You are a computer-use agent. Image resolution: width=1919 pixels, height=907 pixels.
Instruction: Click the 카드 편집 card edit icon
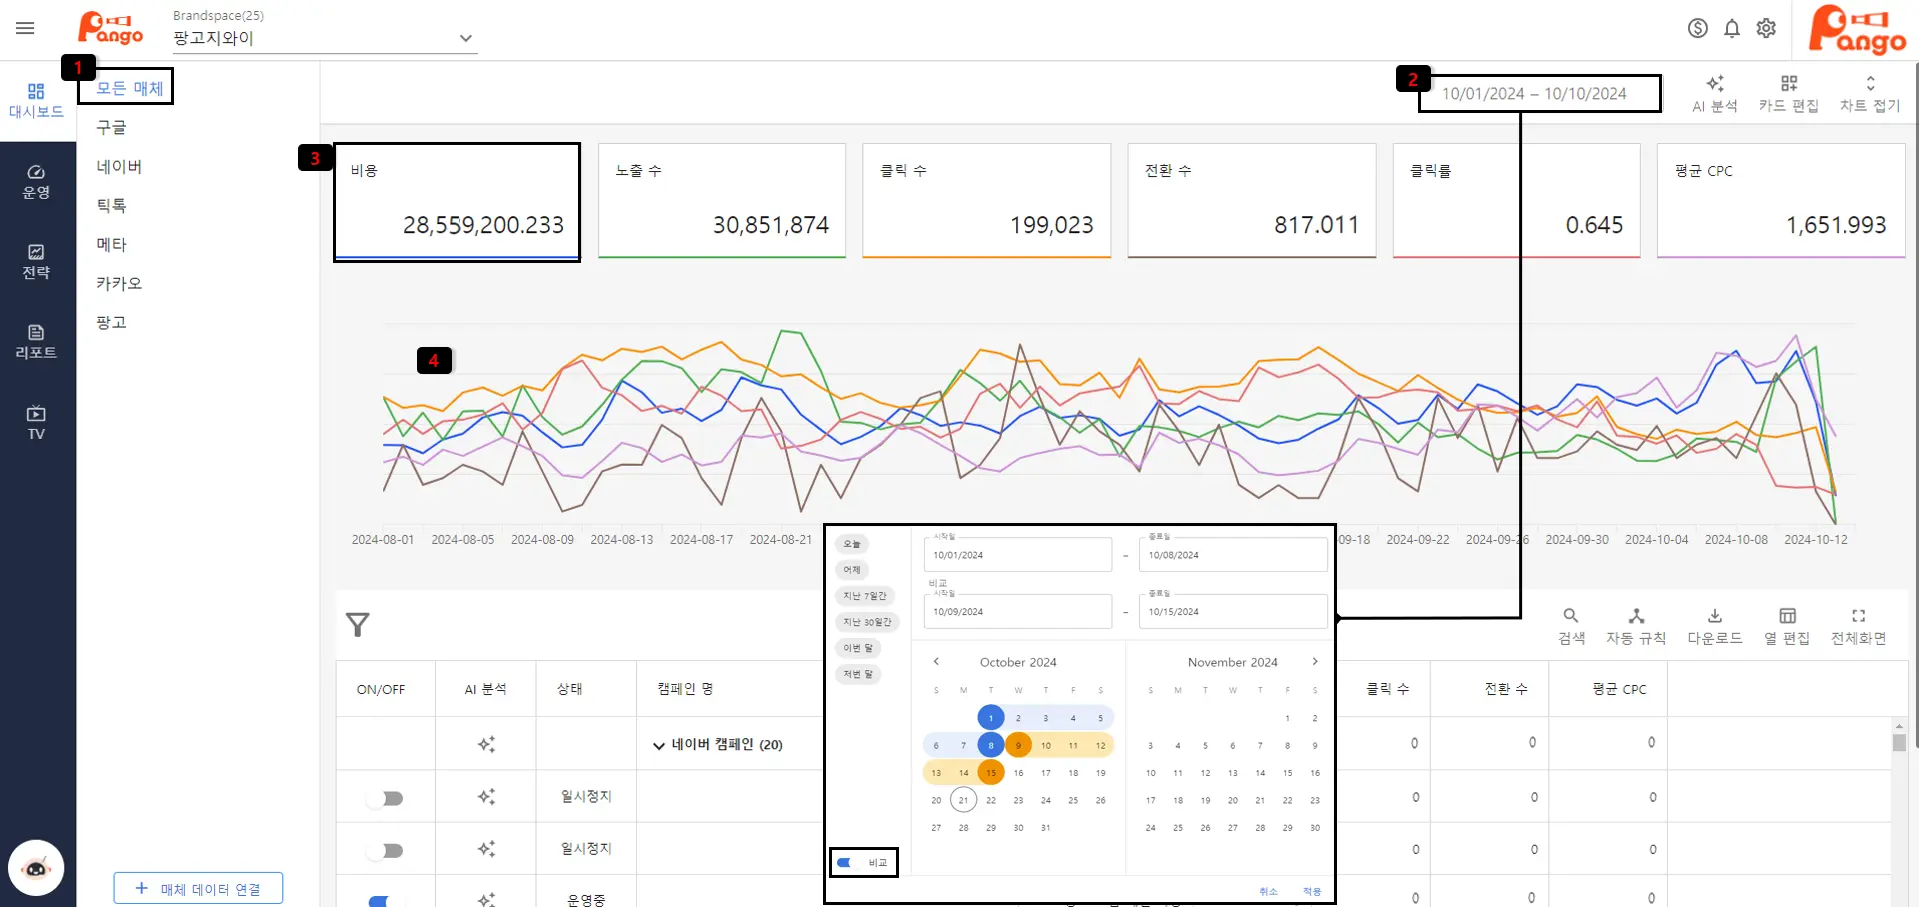pos(1788,93)
